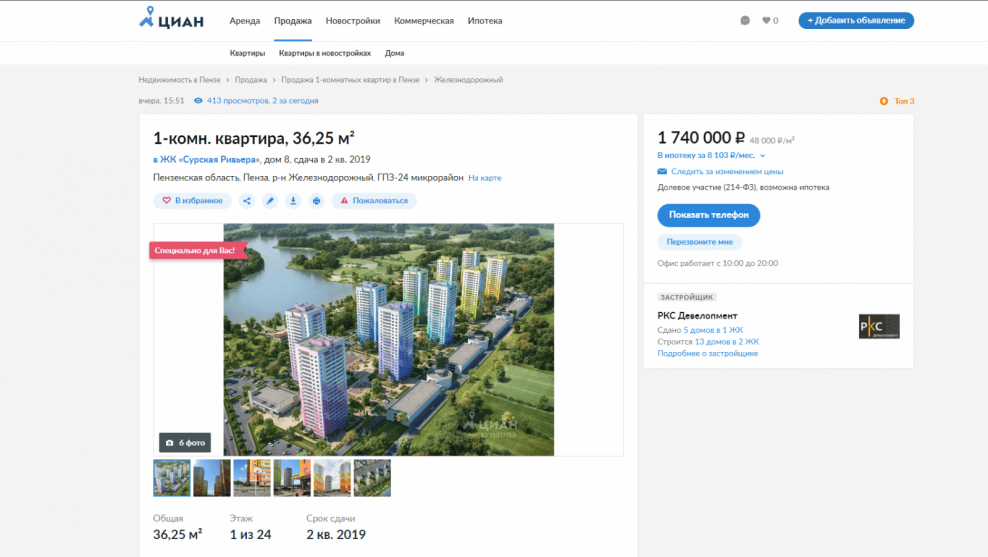Add listing to В избранное
This screenshot has height=557, width=988.
(192, 200)
